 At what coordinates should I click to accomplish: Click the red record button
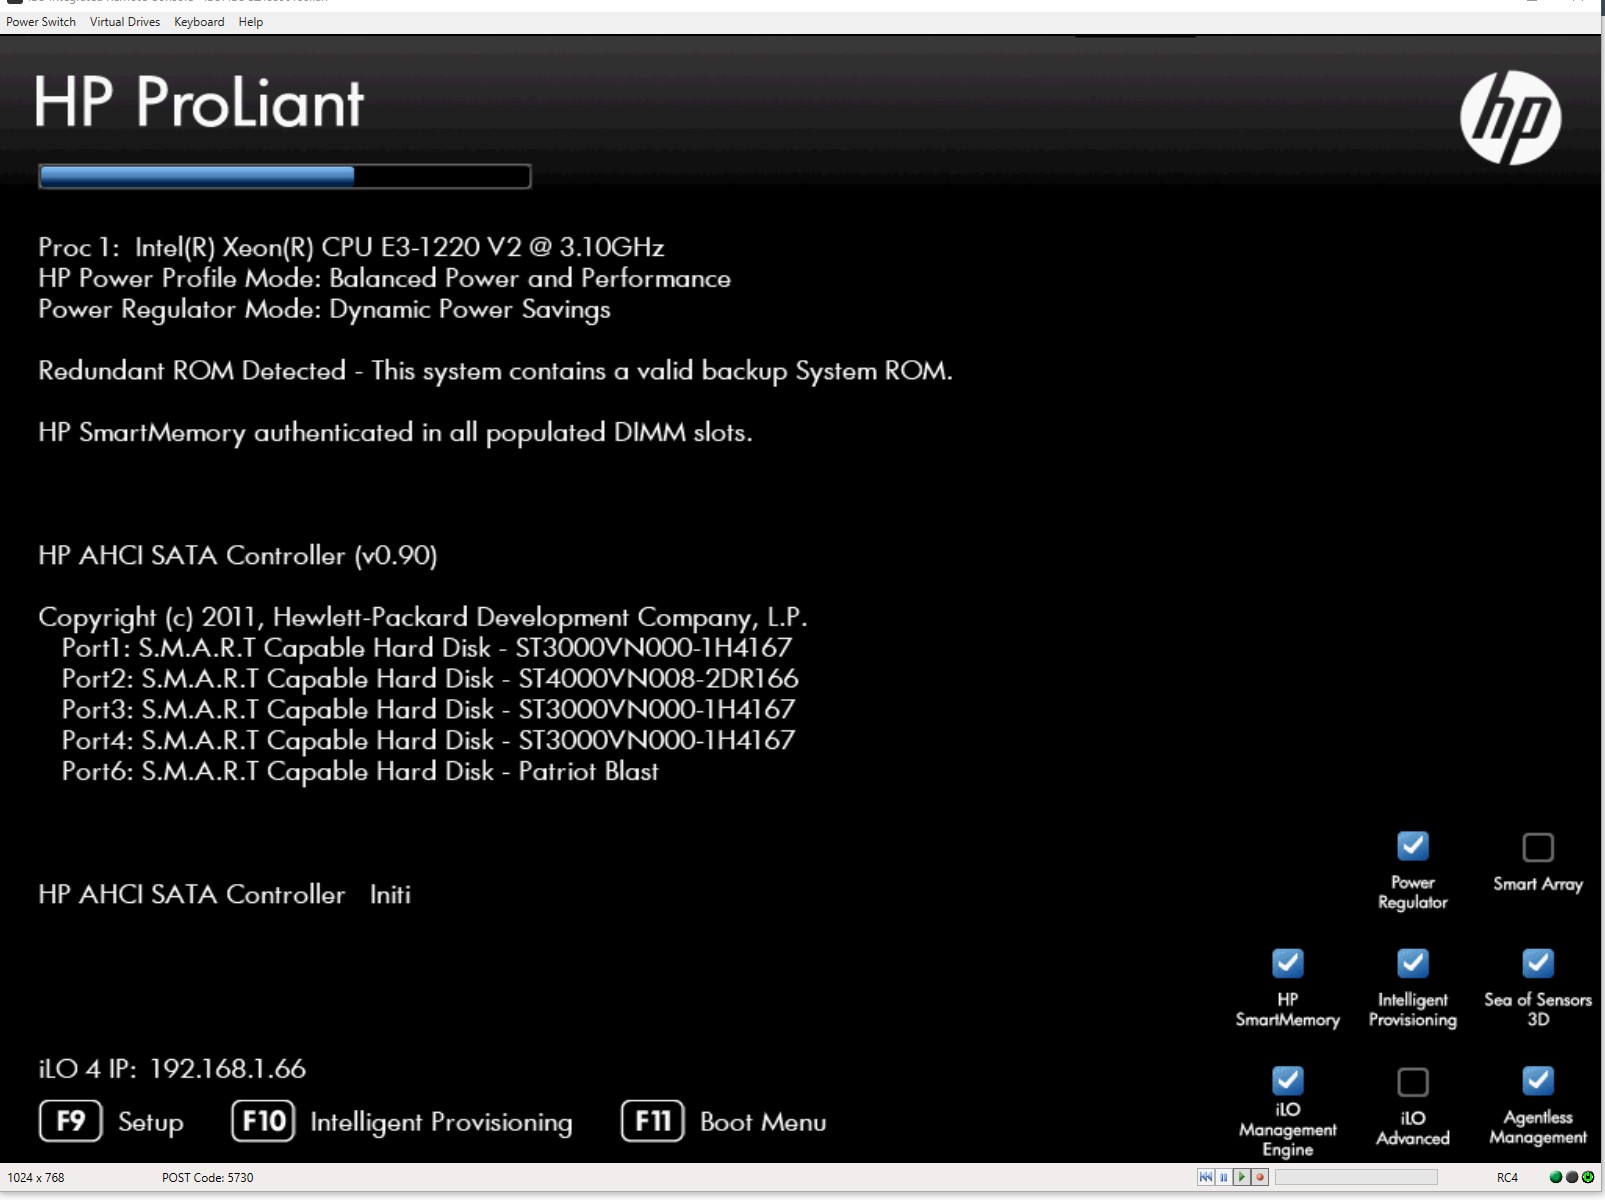[1260, 1177]
